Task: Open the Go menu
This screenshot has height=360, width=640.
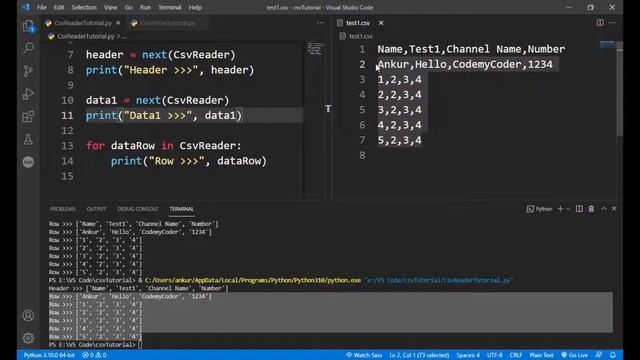Action: click(x=129, y=7)
